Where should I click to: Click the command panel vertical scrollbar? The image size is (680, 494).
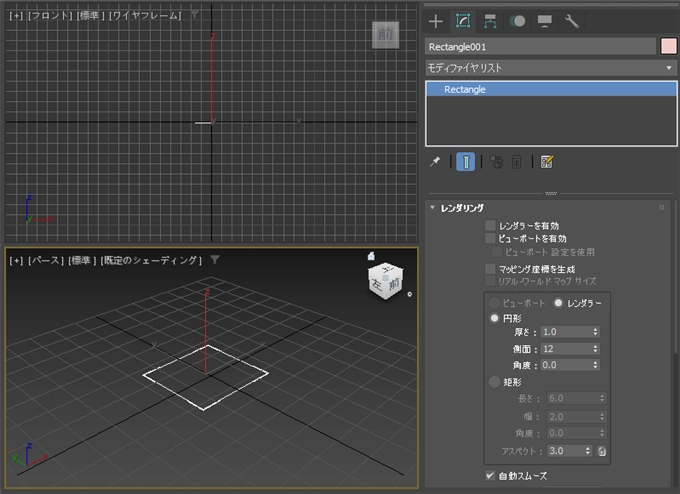click(x=677, y=275)
